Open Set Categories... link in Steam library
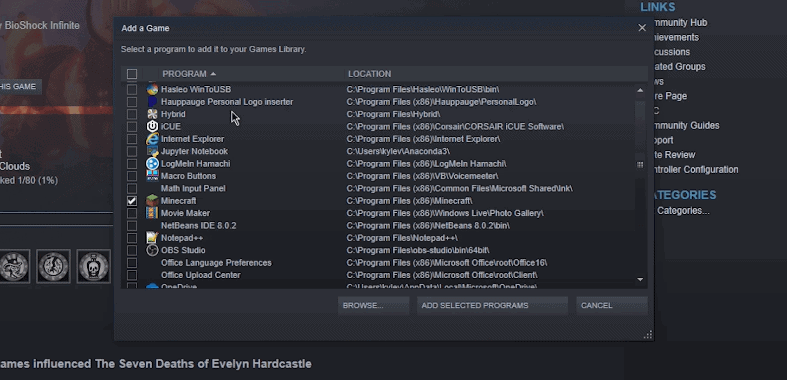The width and height of the screenshot is (787, 380). point(683,211)
